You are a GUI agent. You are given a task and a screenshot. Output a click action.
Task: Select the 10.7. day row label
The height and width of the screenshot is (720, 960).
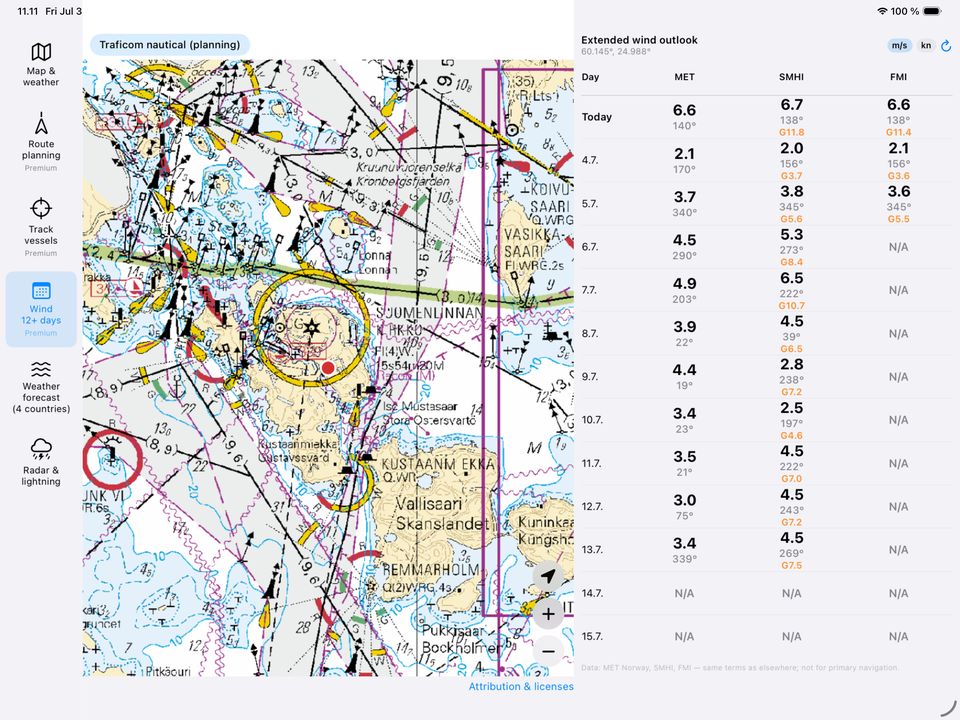tap(592, 420)
